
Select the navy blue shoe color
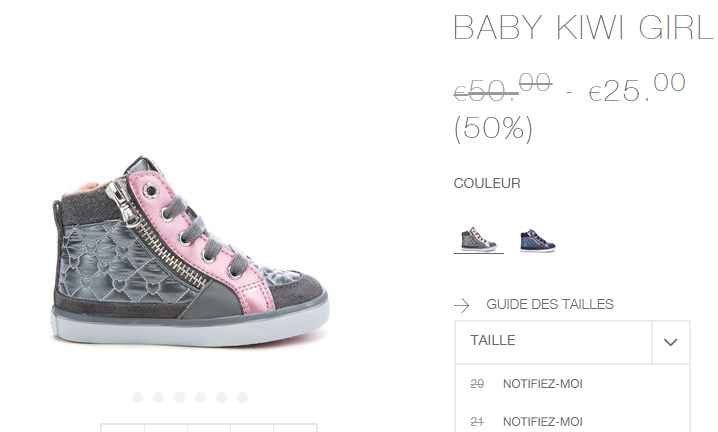coord(538,240)
